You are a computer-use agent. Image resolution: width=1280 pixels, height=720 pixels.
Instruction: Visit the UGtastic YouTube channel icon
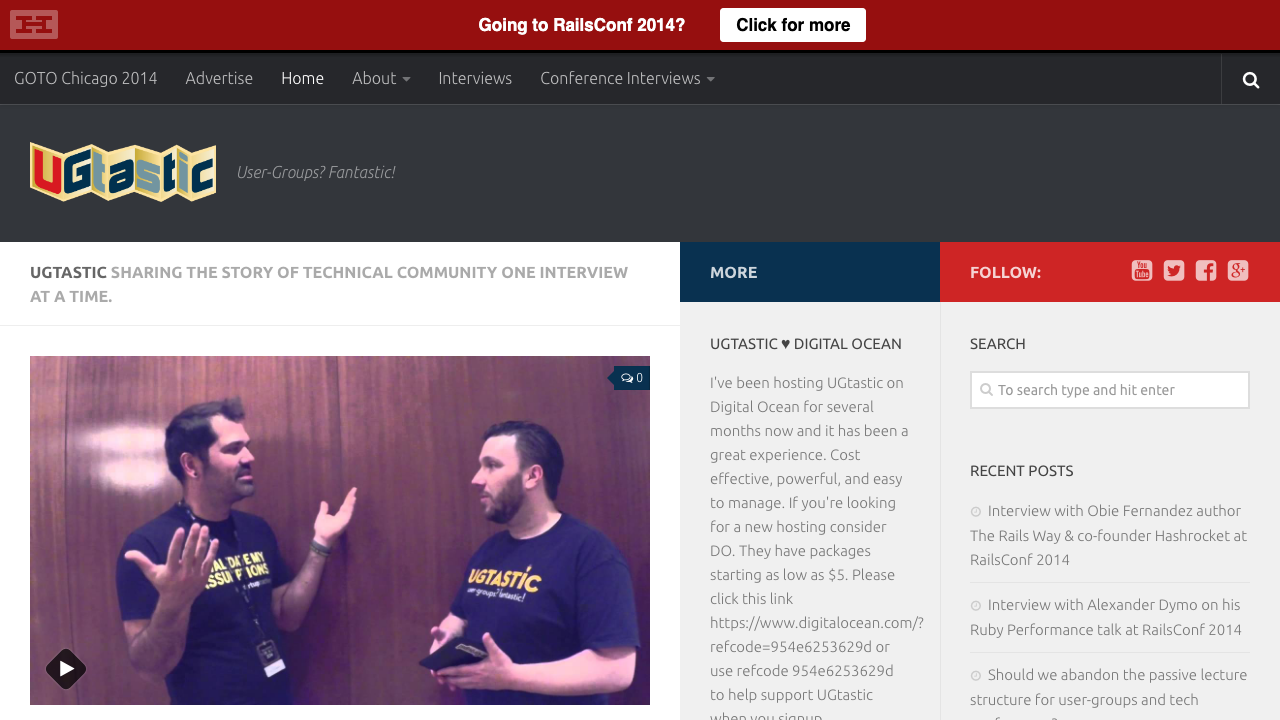coord(1142,271)
